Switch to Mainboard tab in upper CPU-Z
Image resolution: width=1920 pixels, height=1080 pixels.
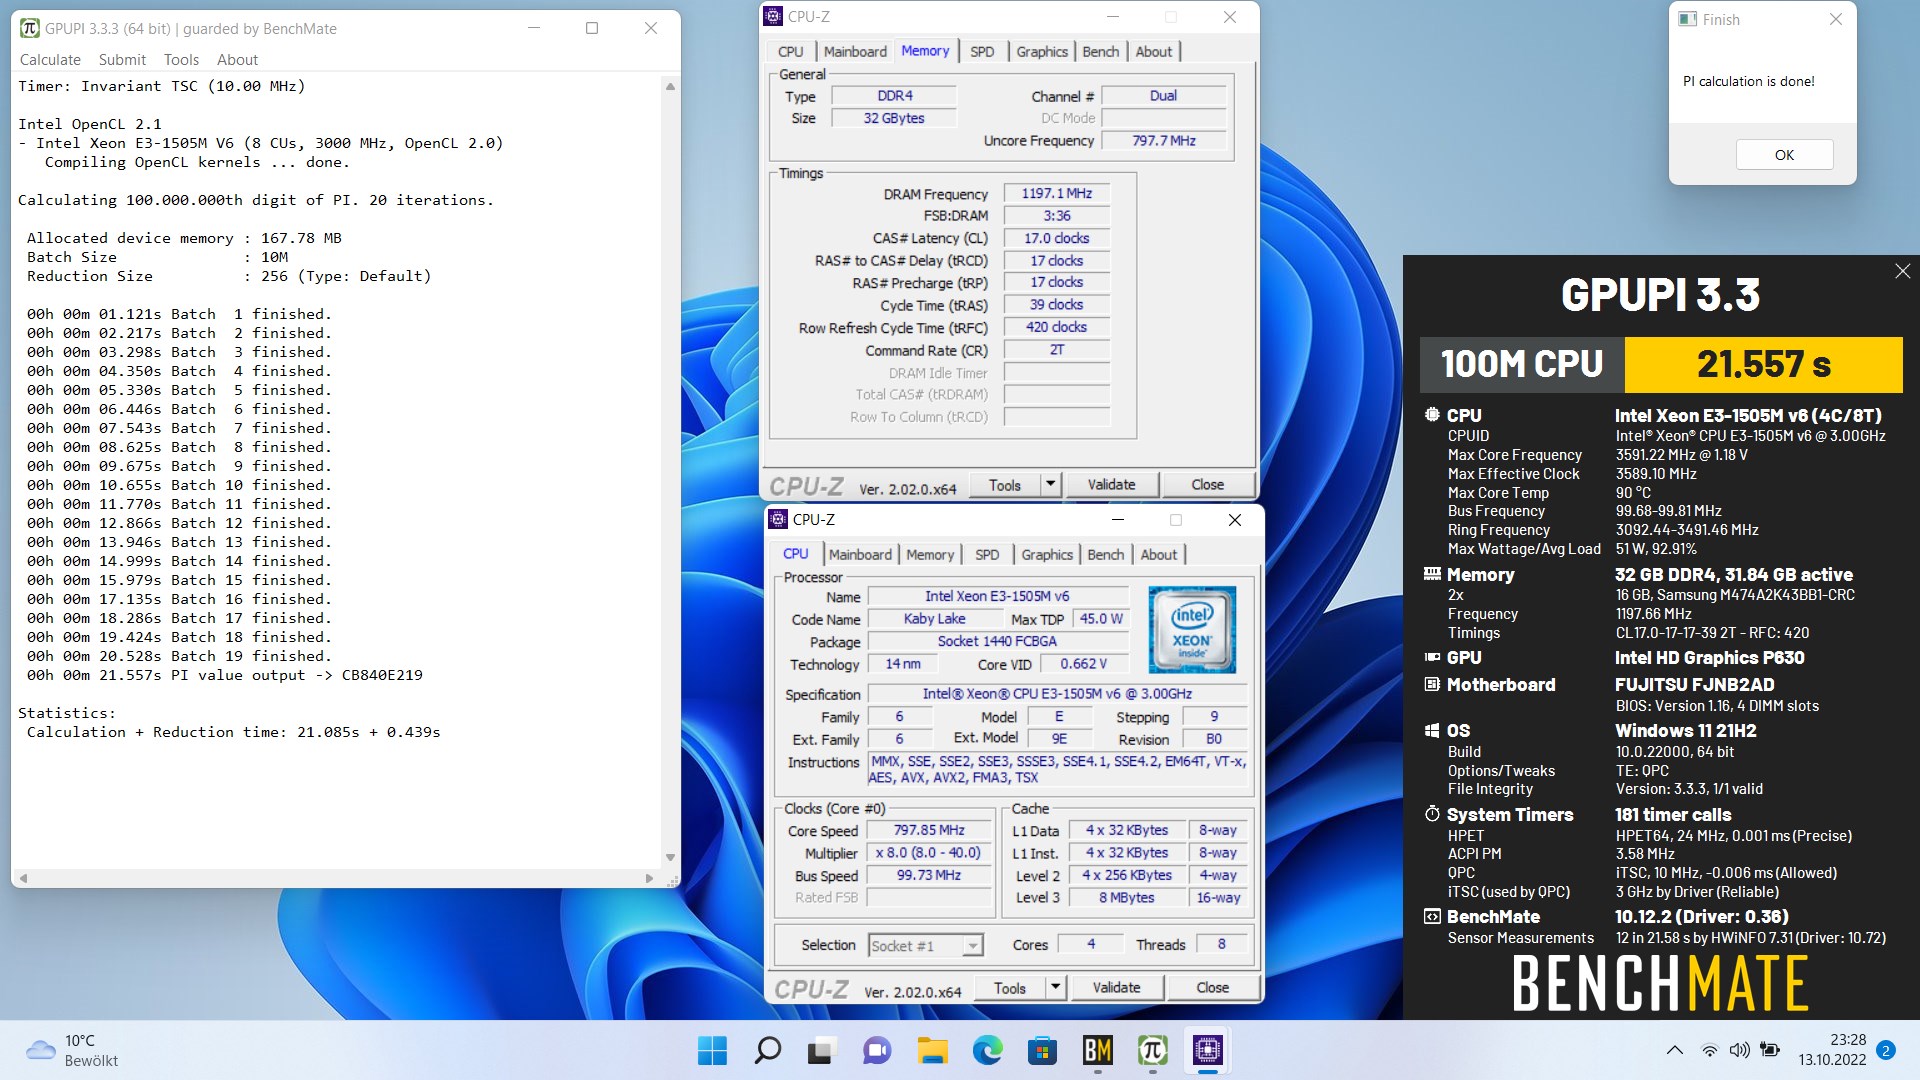pyautogui.click(x=855, y=52)
